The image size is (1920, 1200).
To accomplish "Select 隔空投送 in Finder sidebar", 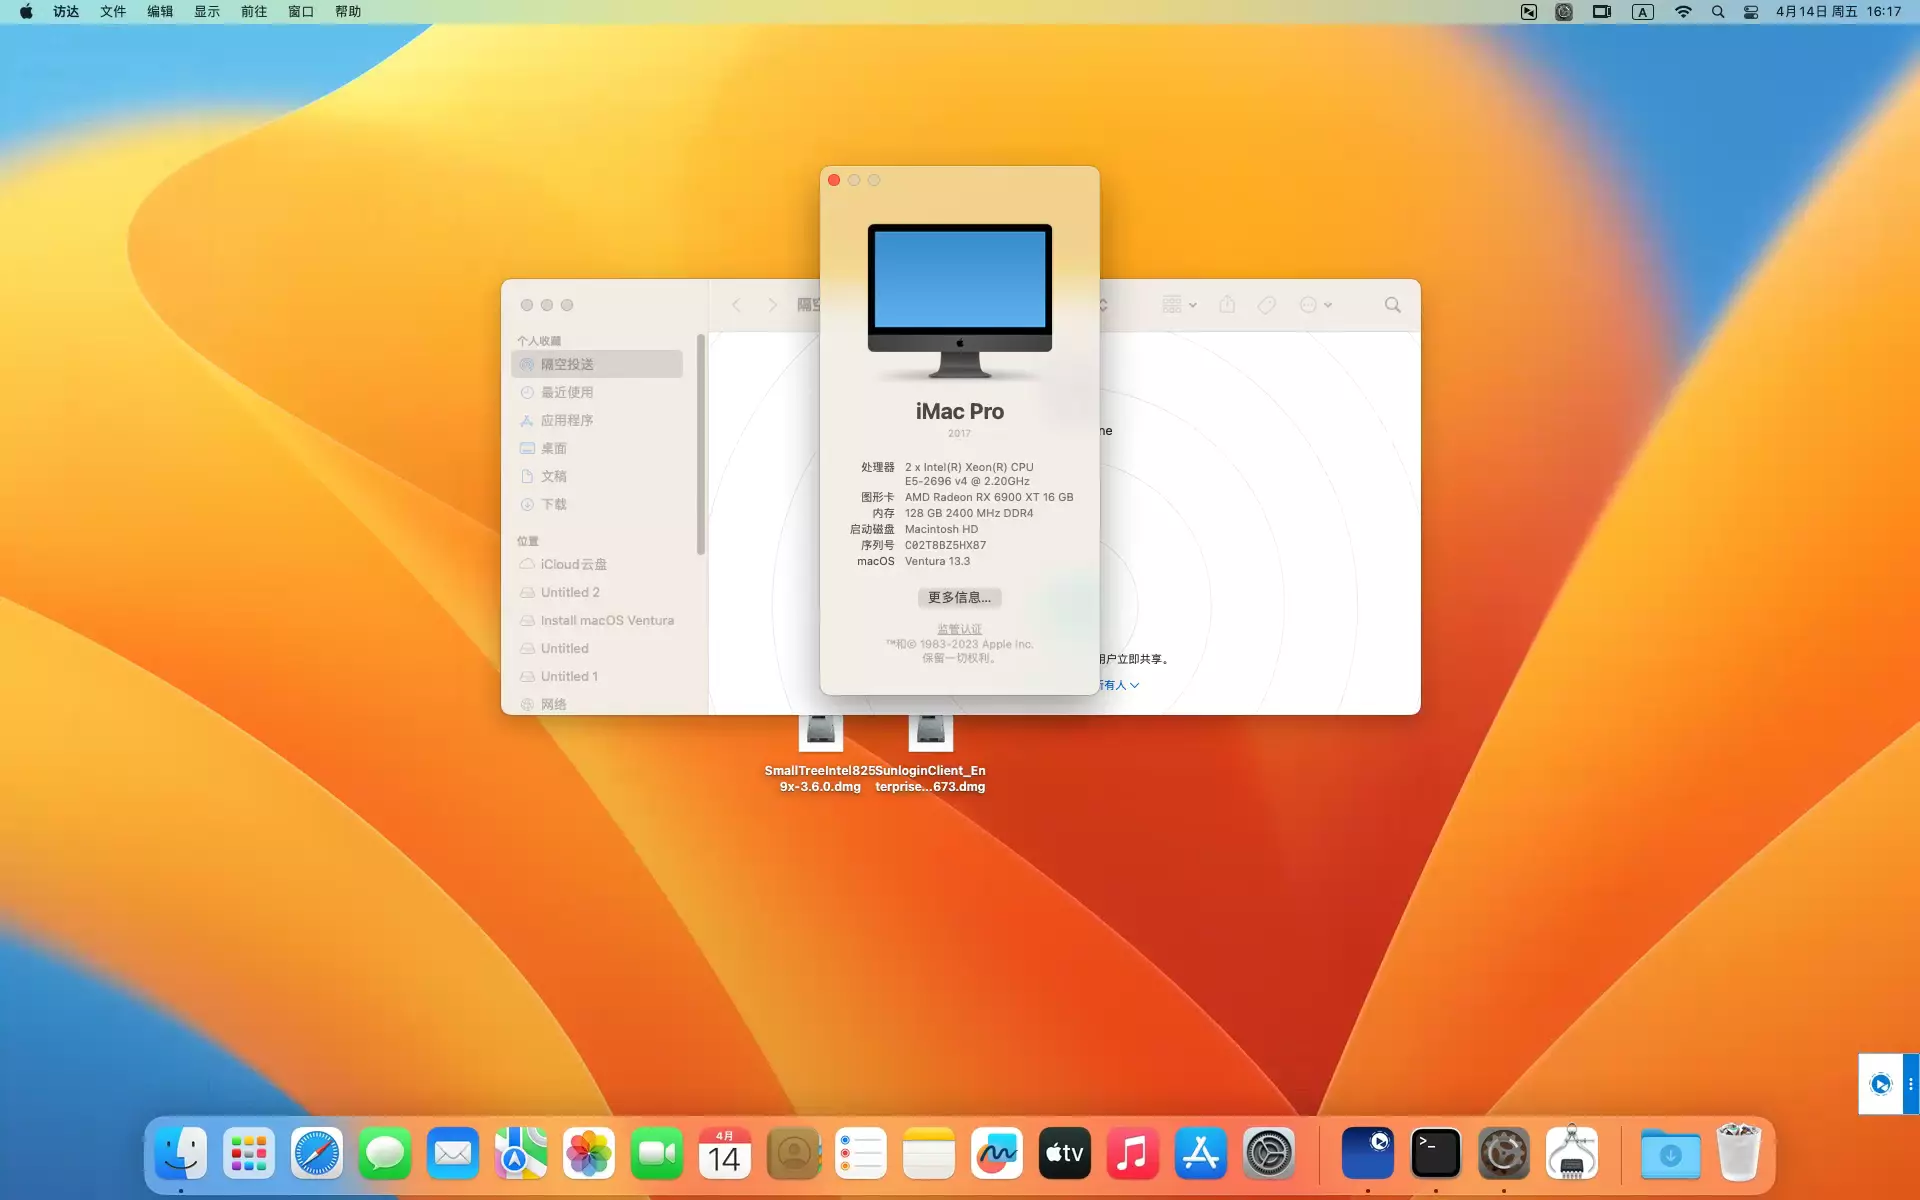I will pyautogui.click(x=569, y=364).
